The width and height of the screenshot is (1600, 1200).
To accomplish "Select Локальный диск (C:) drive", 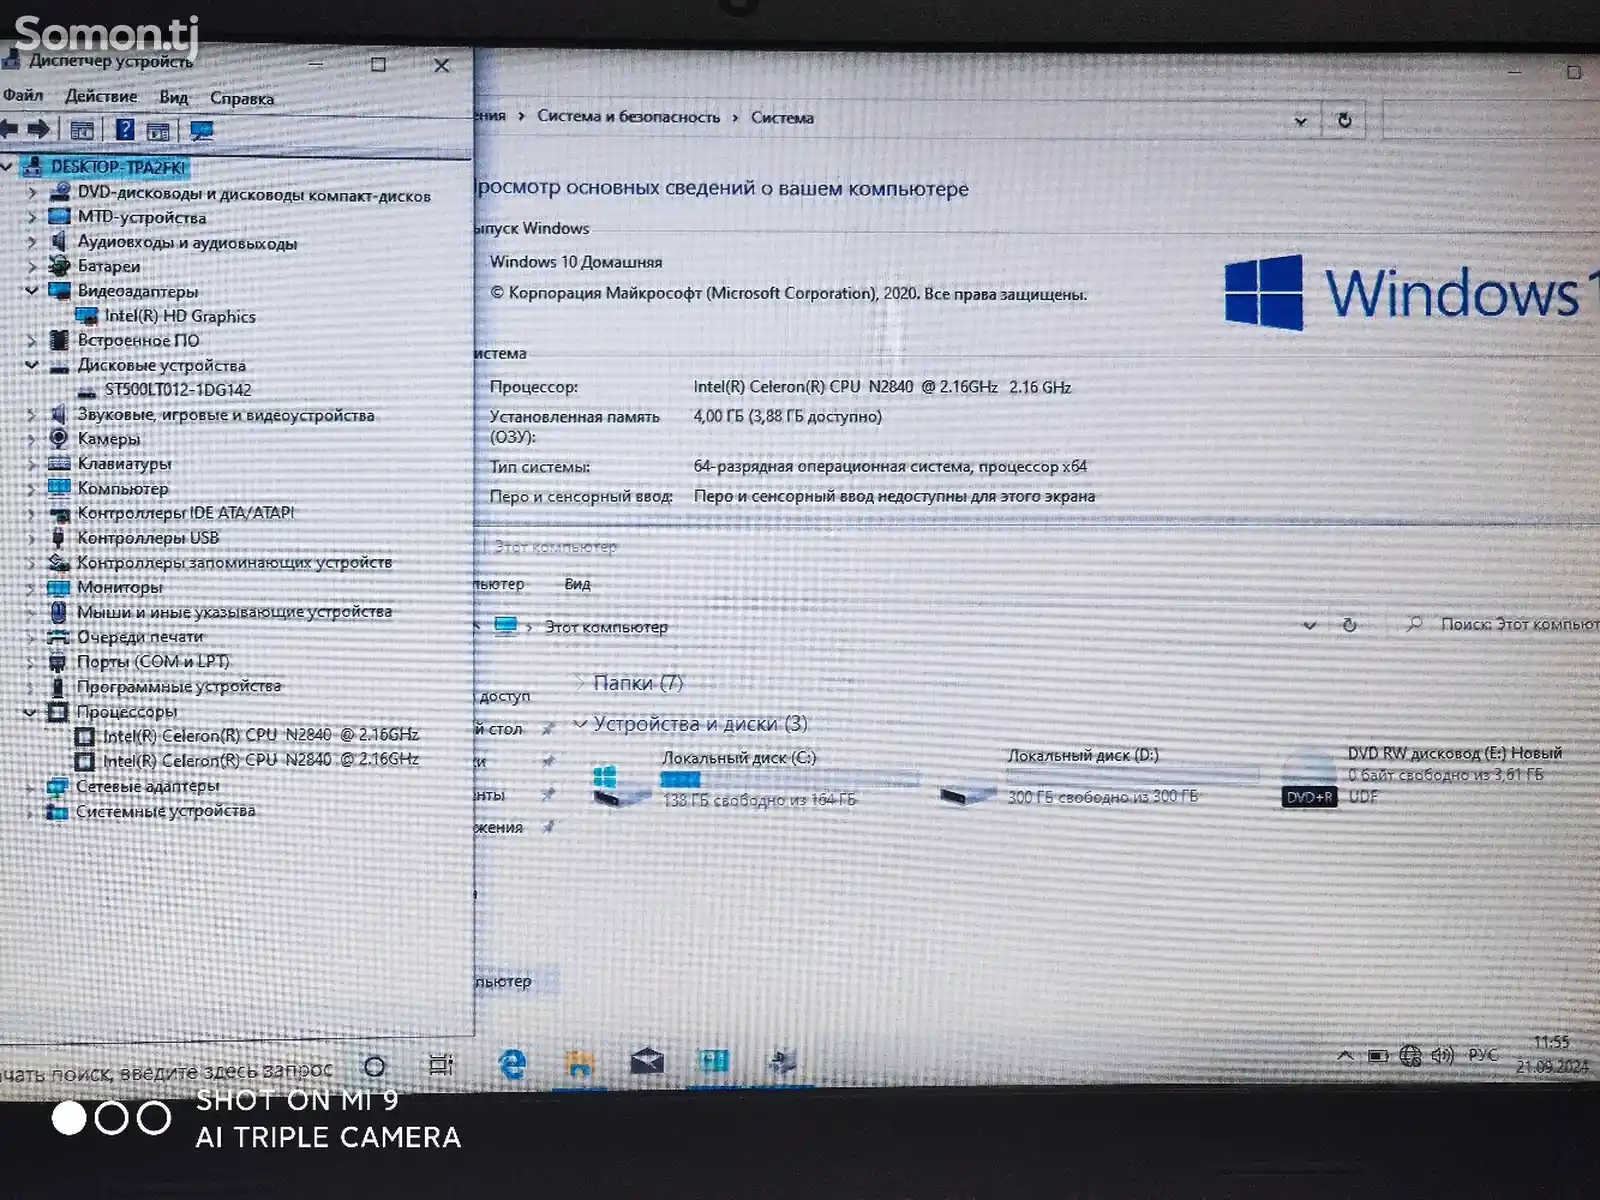I will point(755,778).
